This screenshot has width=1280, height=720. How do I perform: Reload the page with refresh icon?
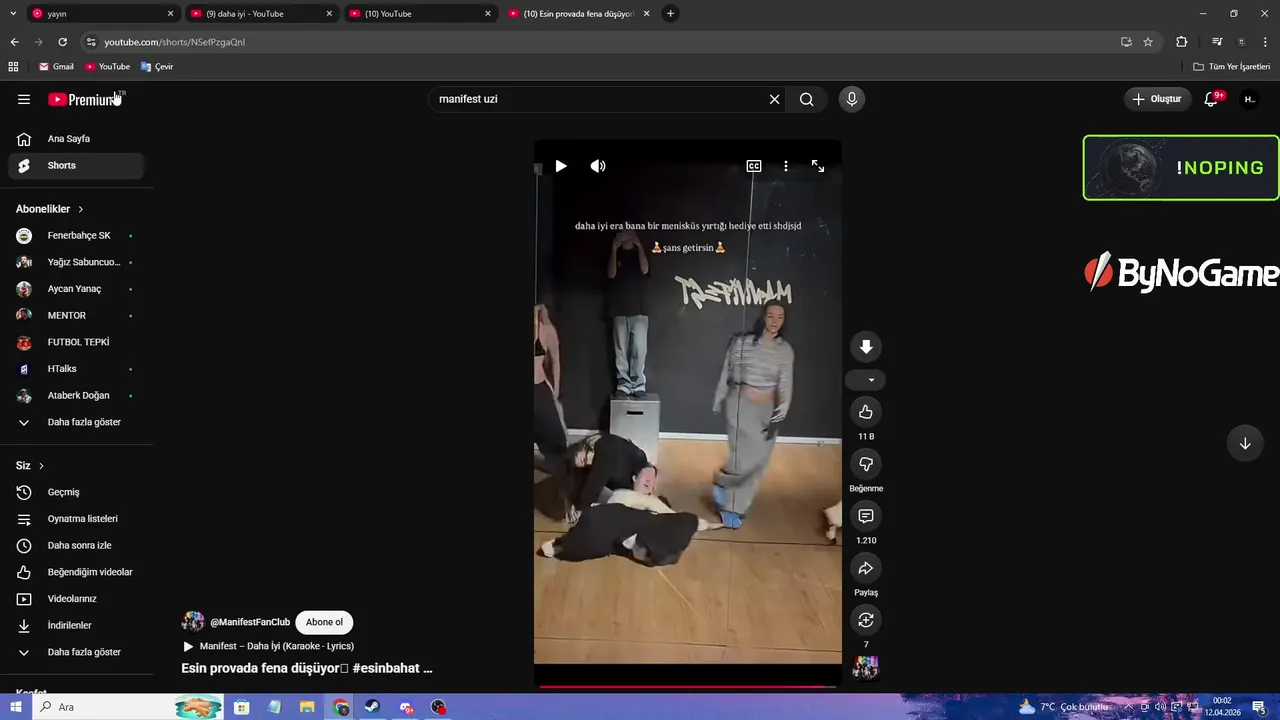pyautogui.click(x=62, y=42)
